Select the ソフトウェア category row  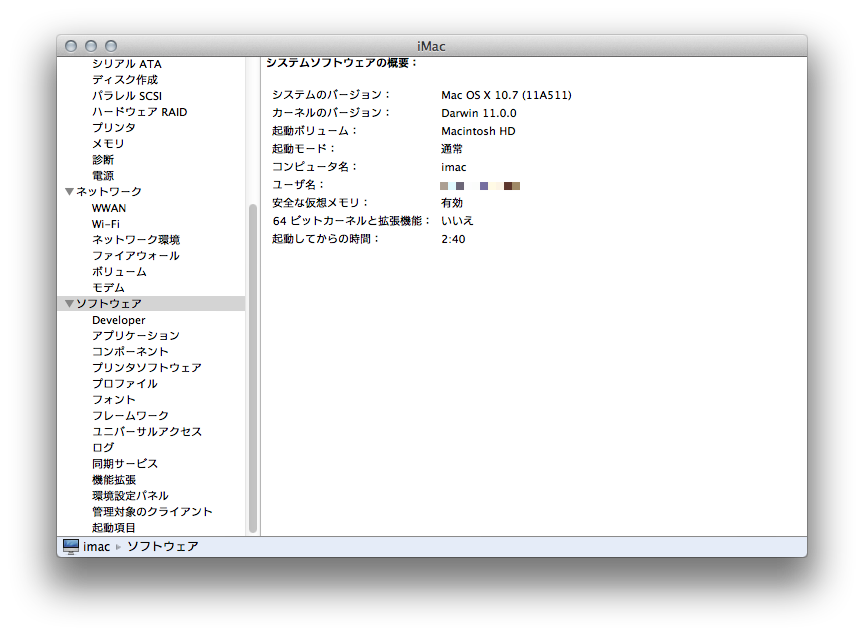(x=151, y=304)
